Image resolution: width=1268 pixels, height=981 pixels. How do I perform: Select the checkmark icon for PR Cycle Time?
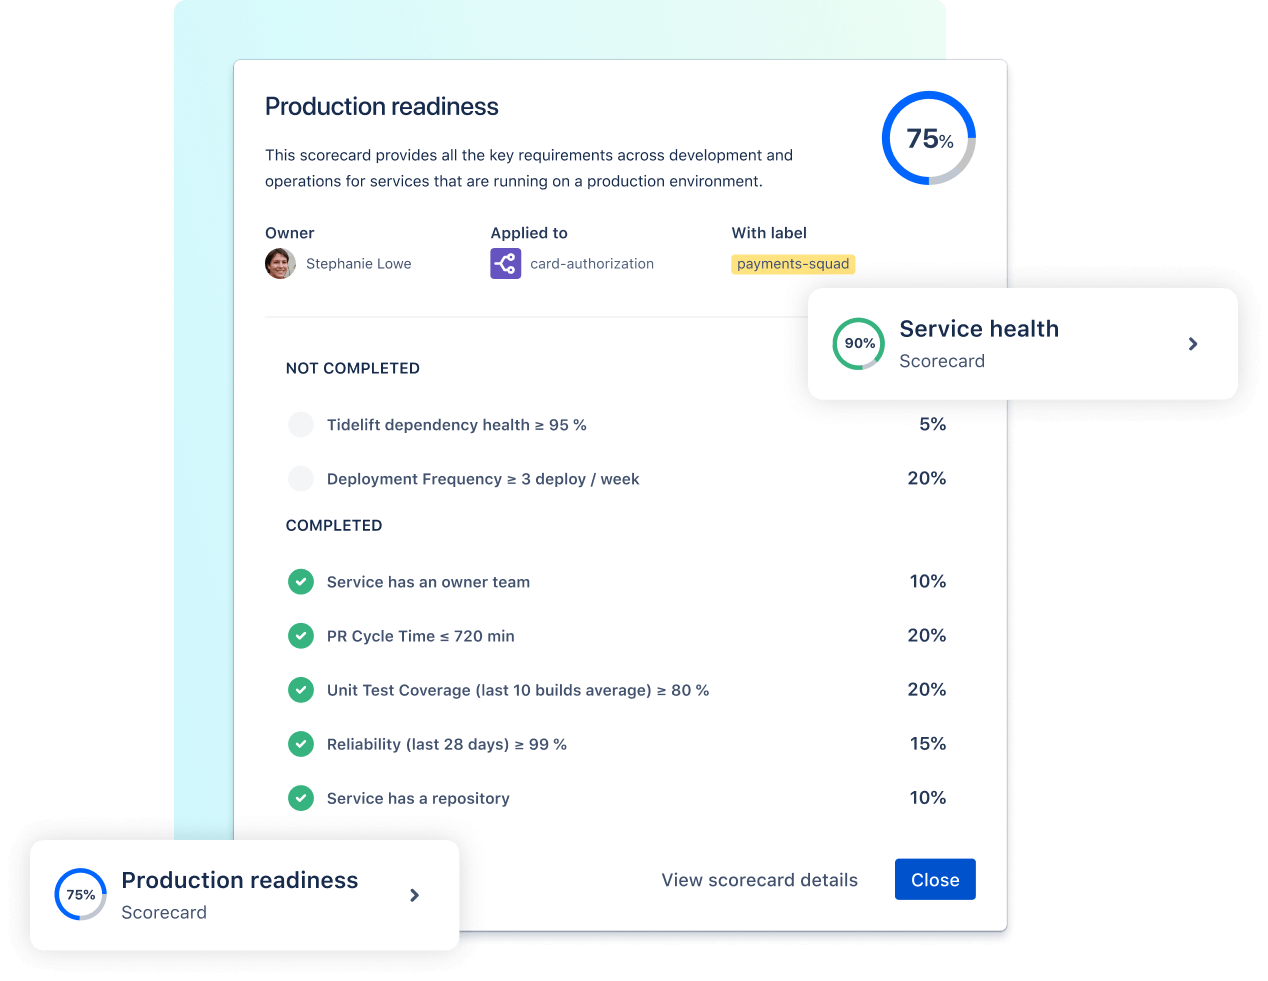coord(301,636)
